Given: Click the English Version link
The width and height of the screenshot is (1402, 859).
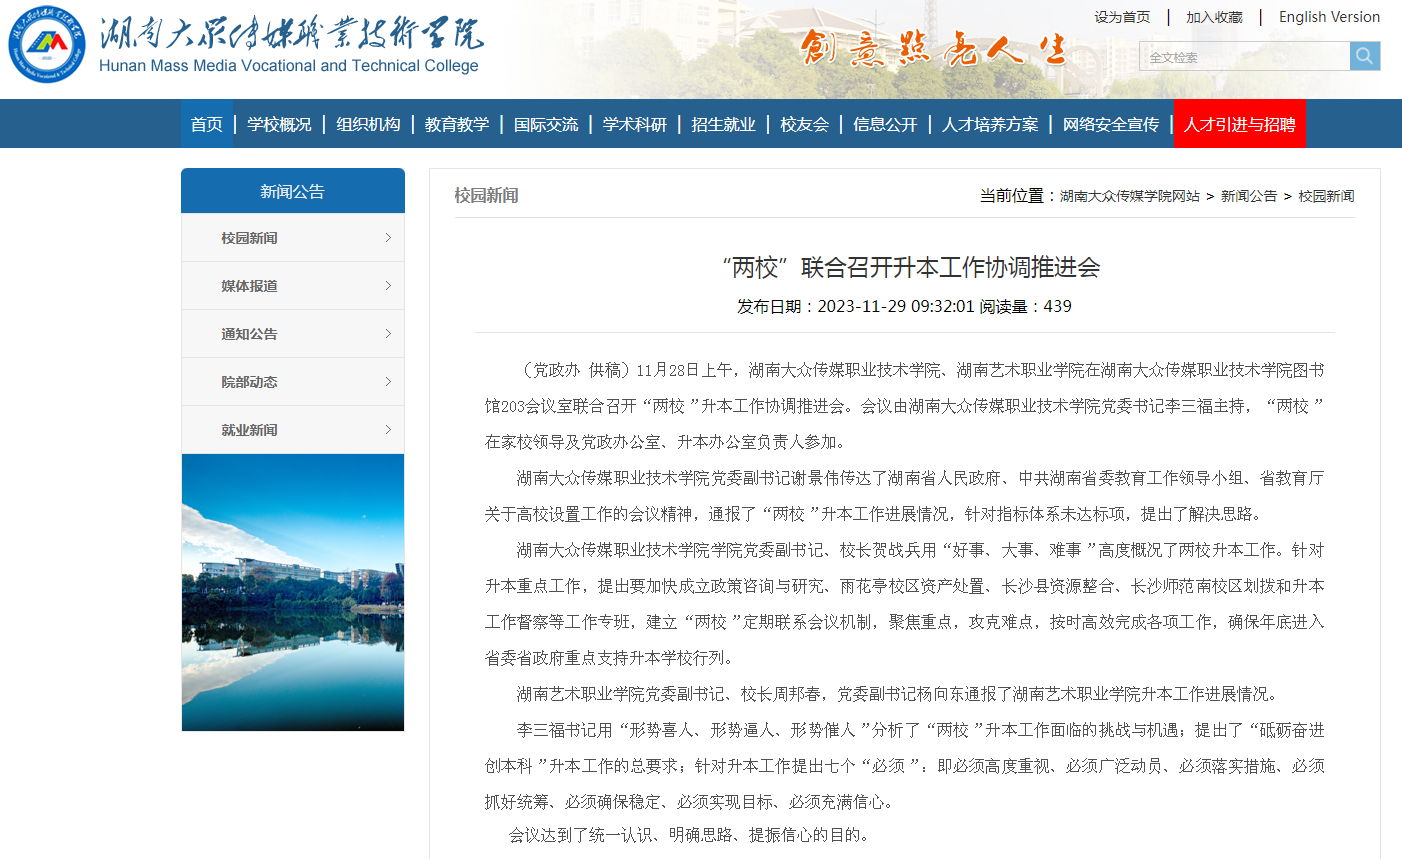Looking at the screenshot, I should [x=1328, y=16].
